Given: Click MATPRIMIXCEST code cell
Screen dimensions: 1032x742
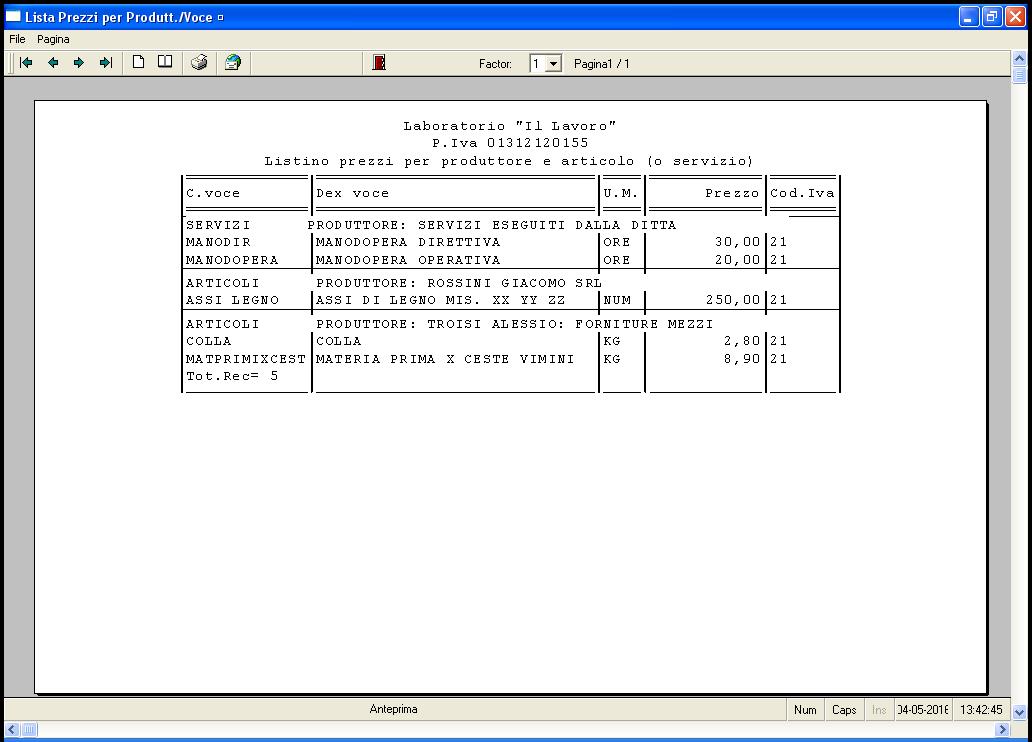Looking at the screenshot, I should 245,358.
